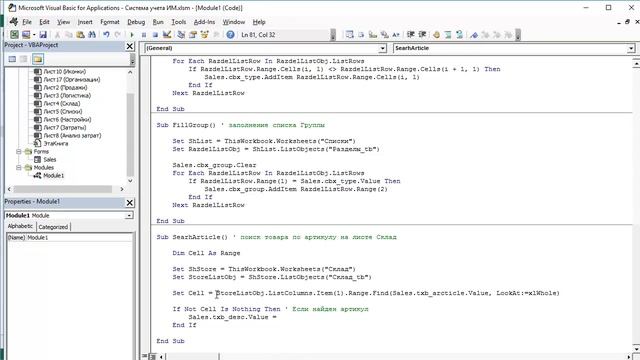Switch to Procedure View at the bottom-left corner
Image resolution: width=640 pixels, height=360 pixels.
[144, 356]
